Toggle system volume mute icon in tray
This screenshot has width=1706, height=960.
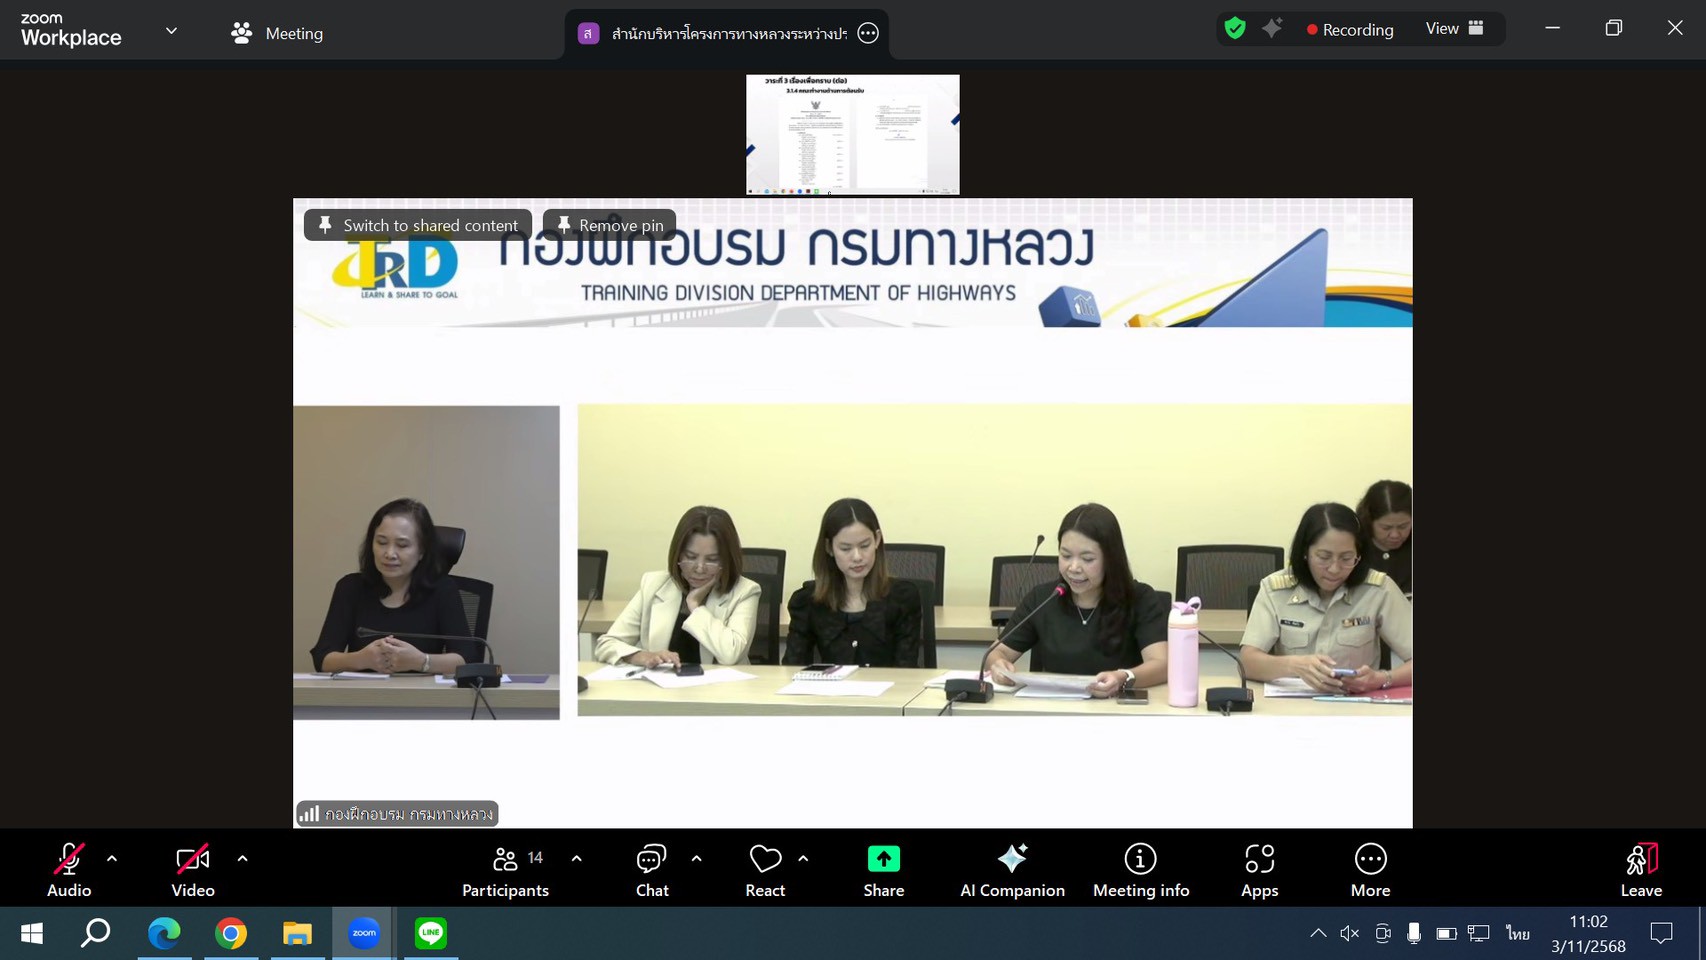(1349, 933)
